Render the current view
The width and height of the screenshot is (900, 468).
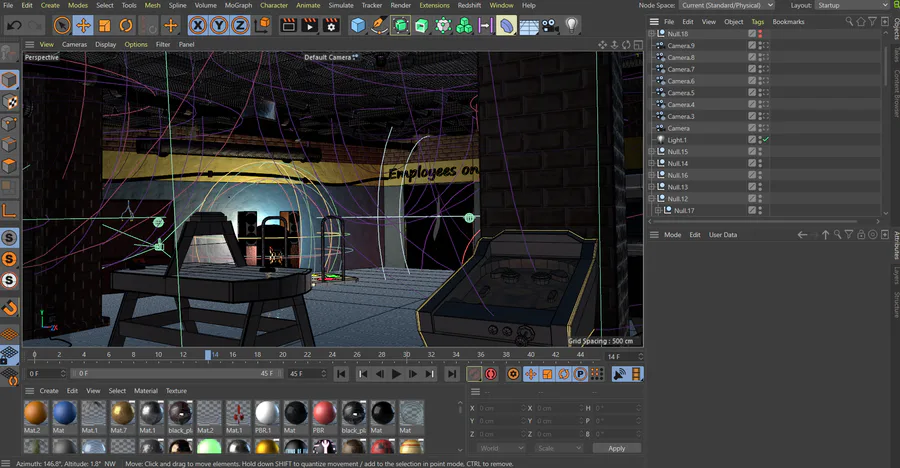pos(288,25)
